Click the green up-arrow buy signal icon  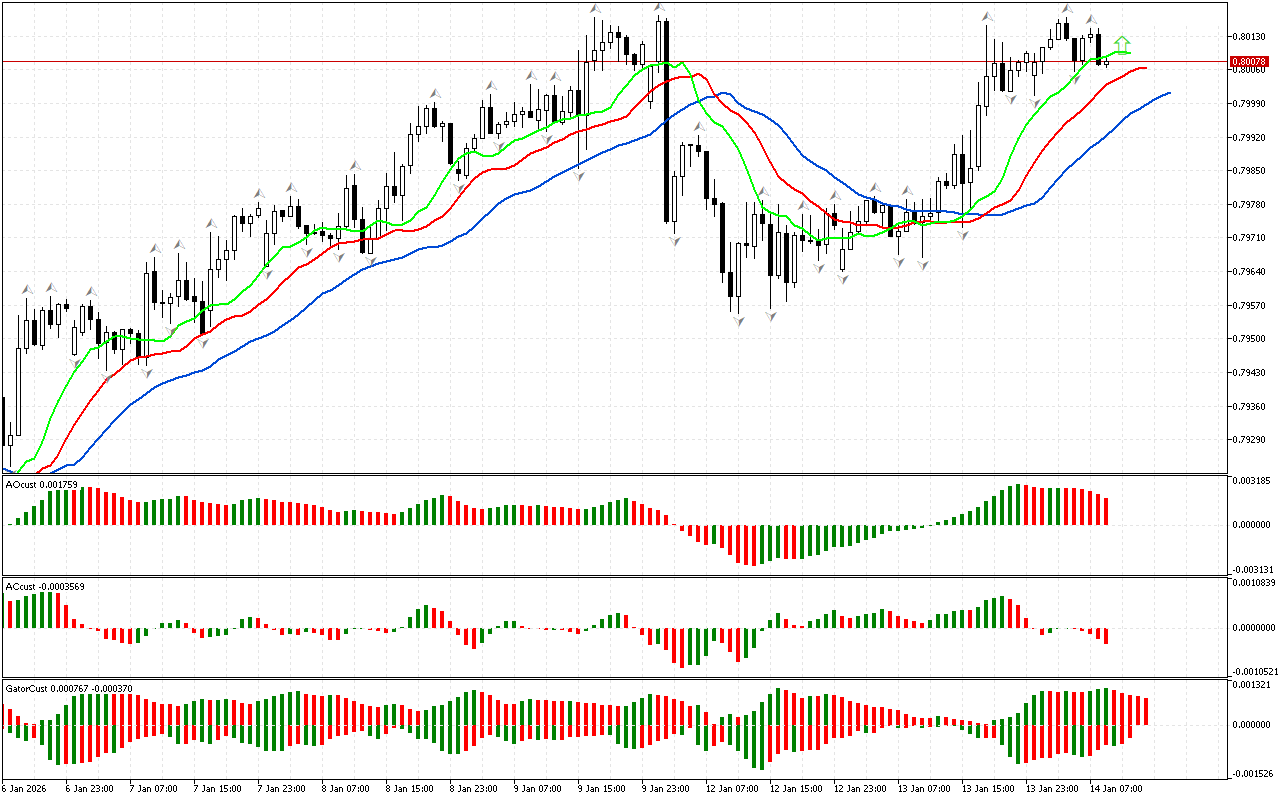tap(1123, 44)
